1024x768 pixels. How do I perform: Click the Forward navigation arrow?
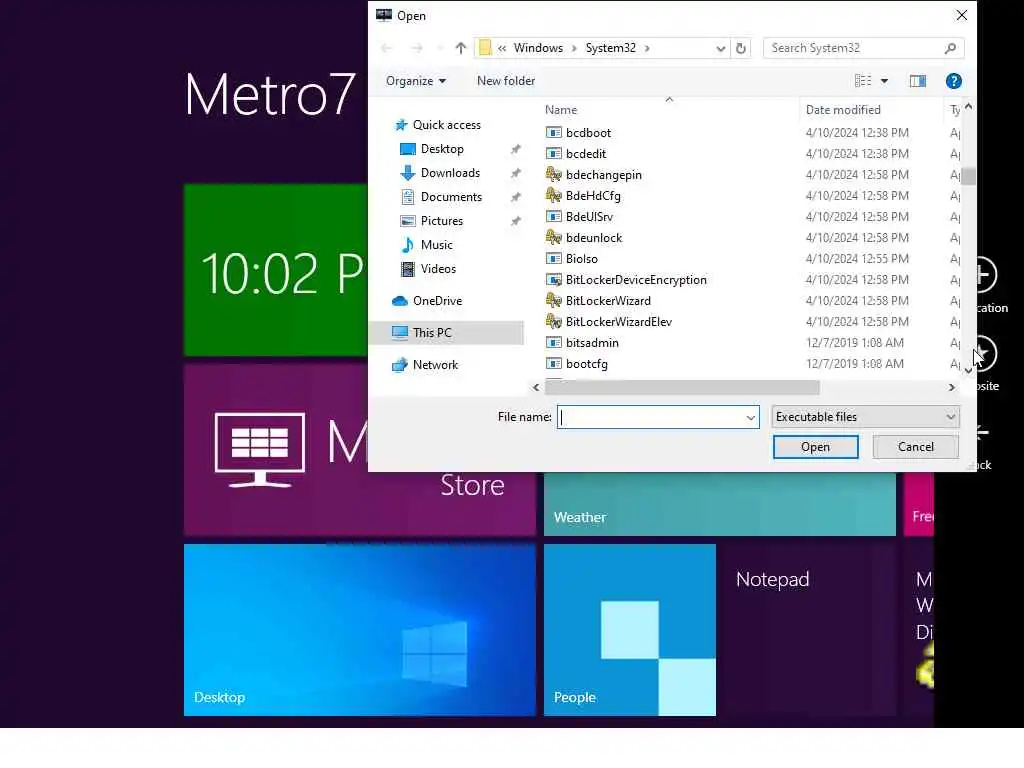pos(417,48)
